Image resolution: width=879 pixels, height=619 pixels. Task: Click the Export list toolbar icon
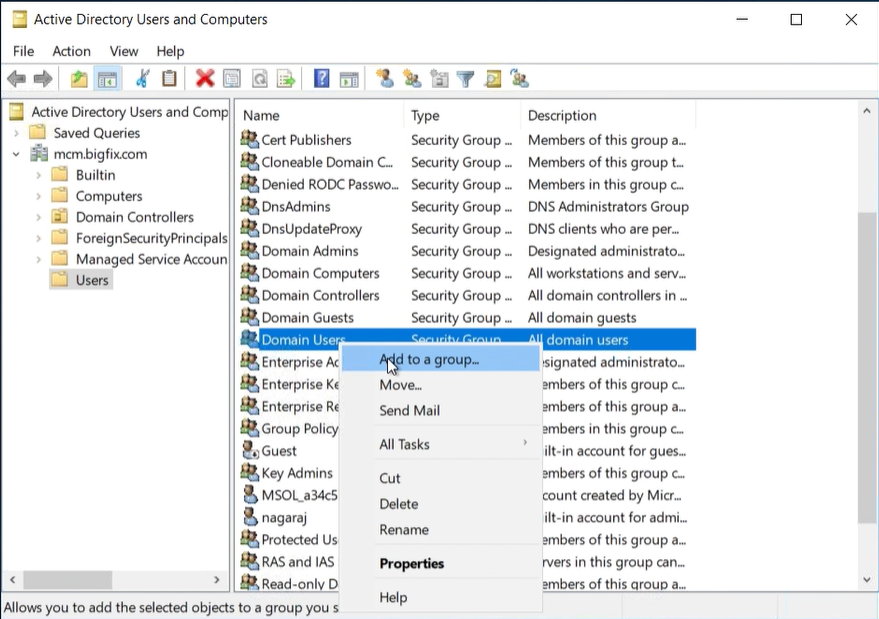286,79
